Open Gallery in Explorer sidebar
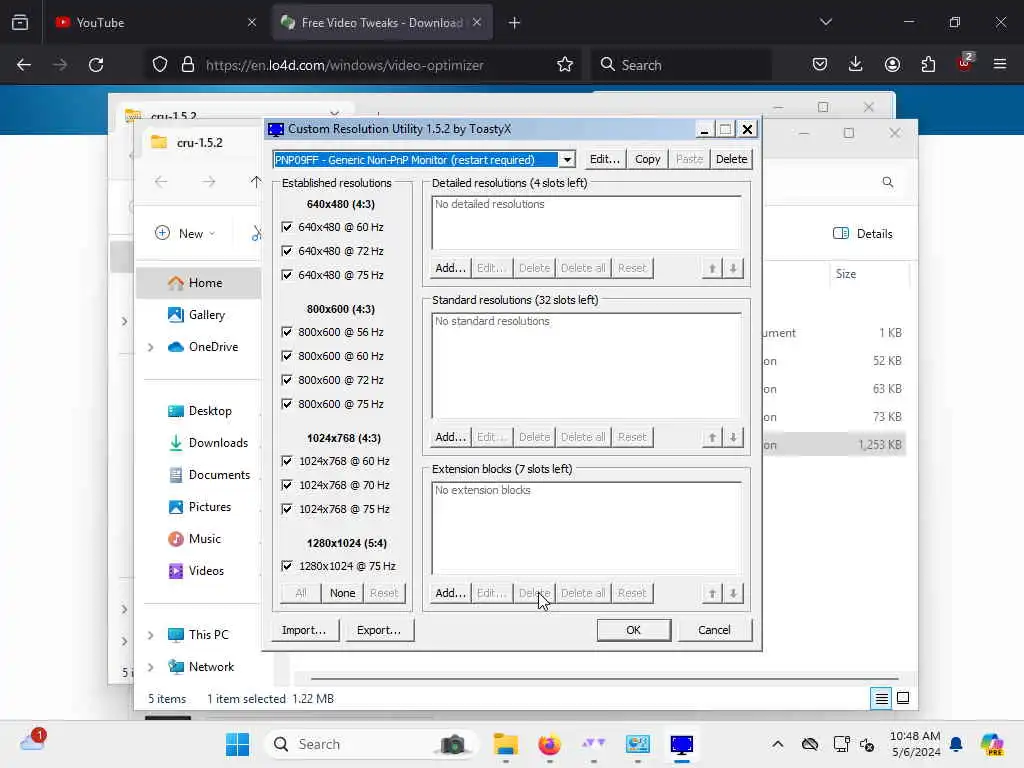 coord(198,315)
